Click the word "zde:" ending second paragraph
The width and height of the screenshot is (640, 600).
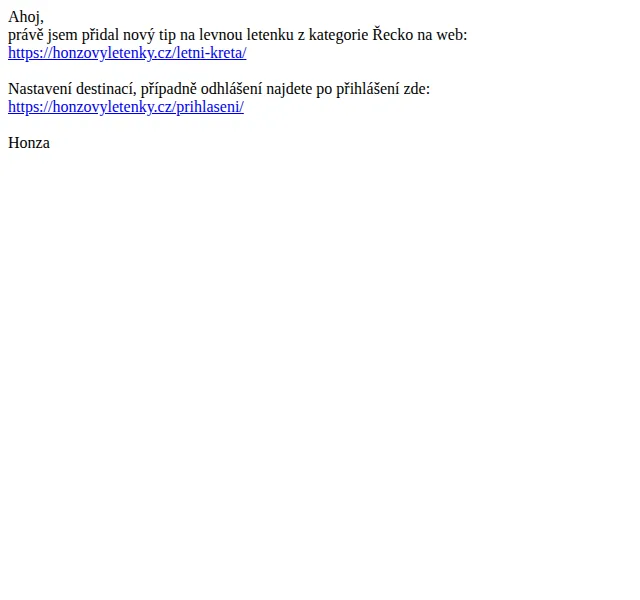coord(417,89)
